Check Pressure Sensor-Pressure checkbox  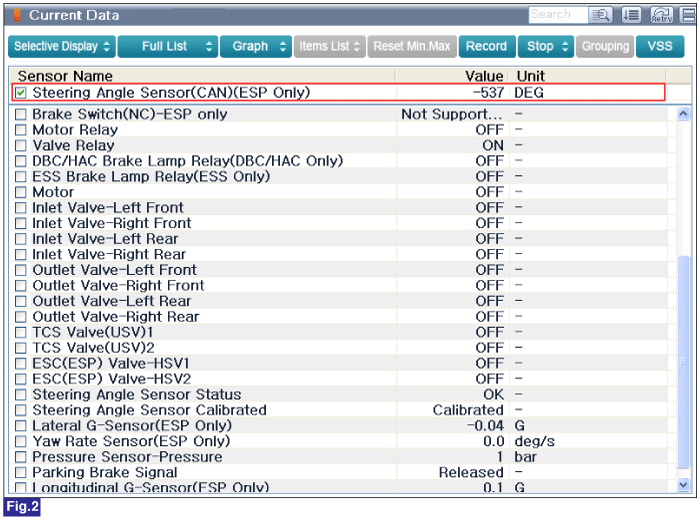(21, 457)
